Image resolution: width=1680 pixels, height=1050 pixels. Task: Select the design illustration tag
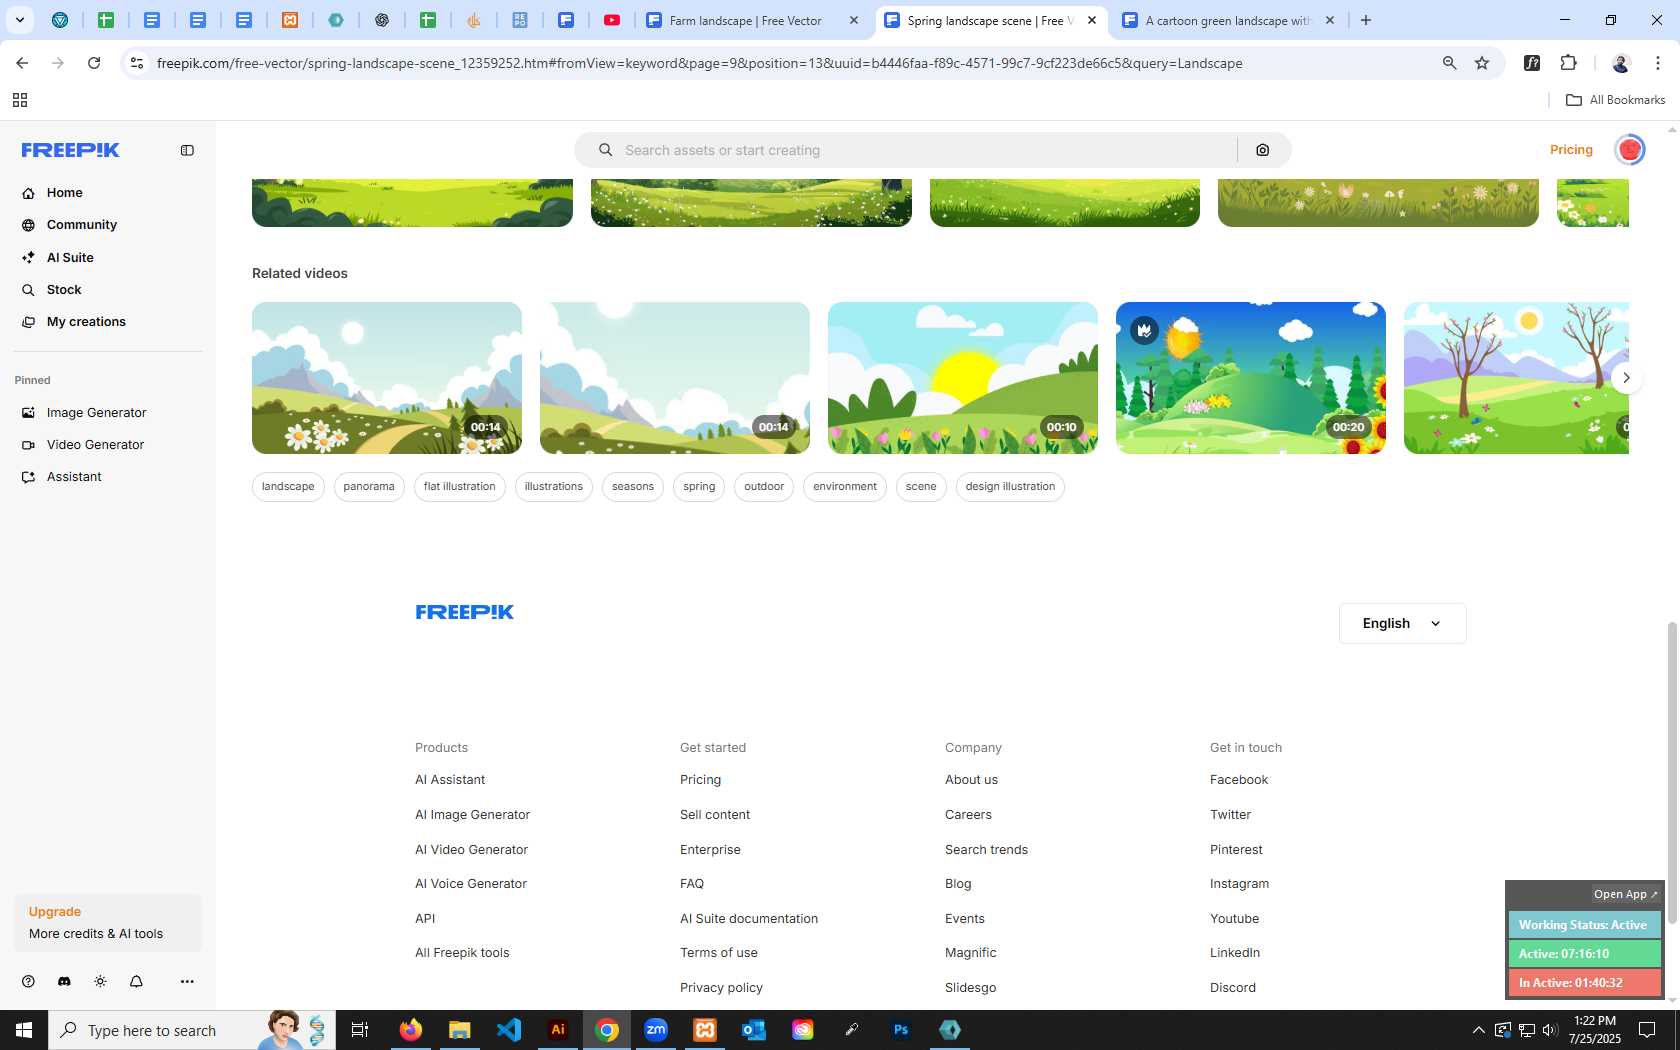[x=1010, y=487]
